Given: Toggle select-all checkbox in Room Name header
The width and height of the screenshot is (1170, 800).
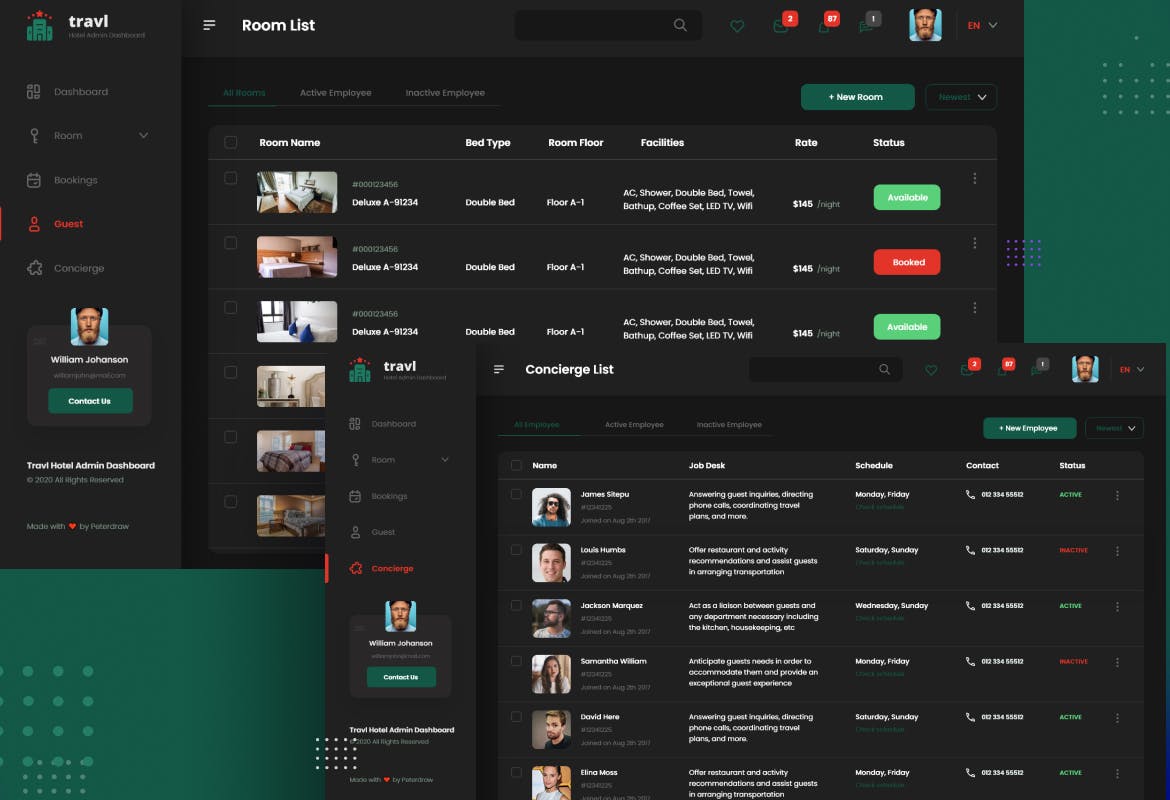Looking at the screenshot, I should click(231, 143).
